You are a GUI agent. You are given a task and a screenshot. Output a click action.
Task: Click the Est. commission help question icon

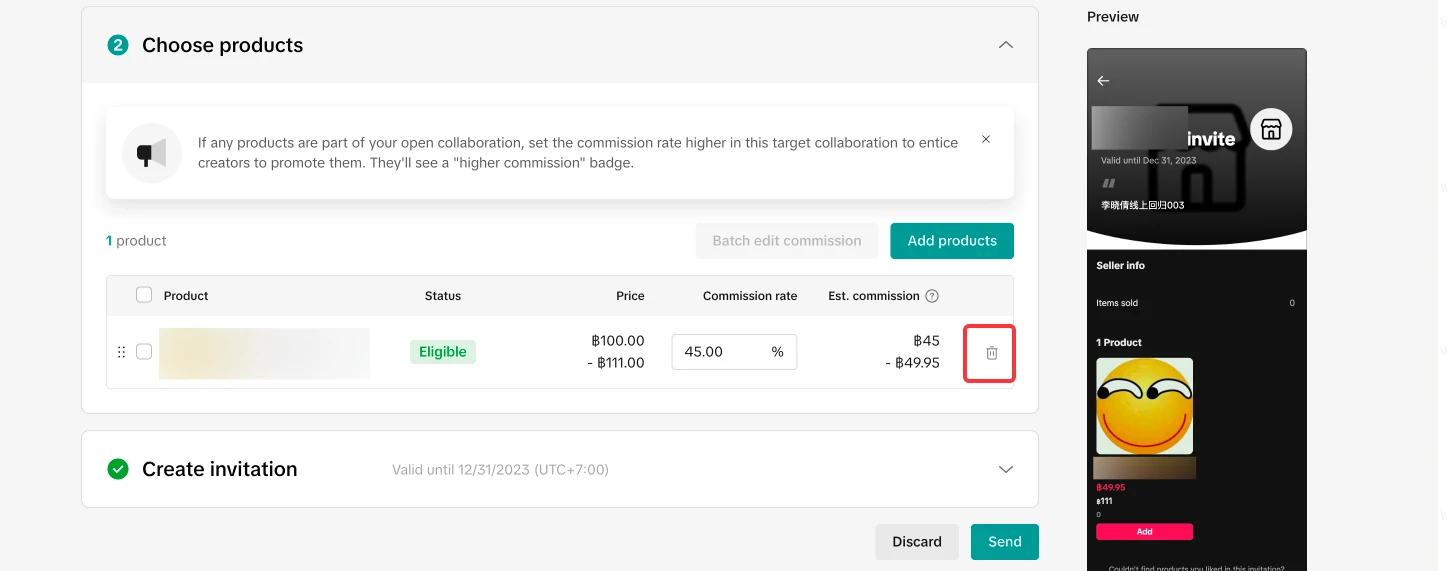click(932, 296)
